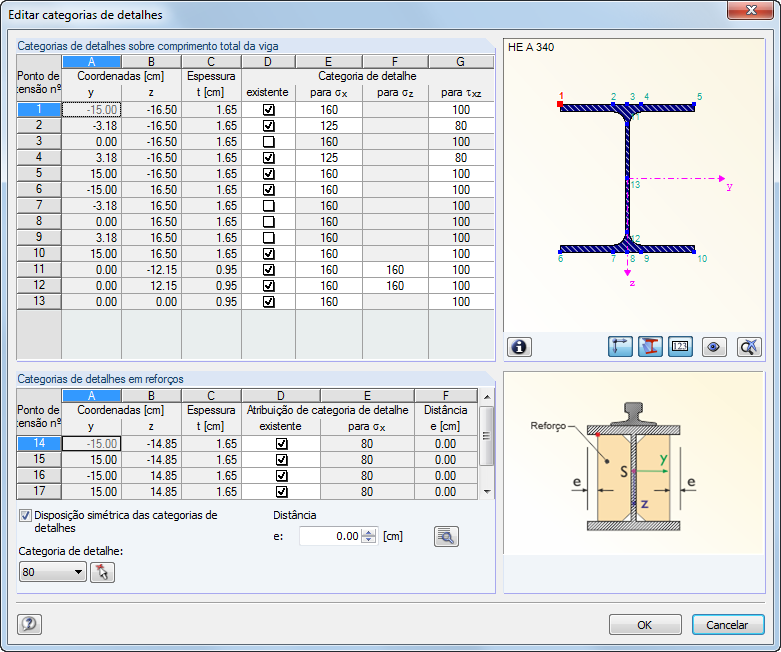Screen dimensions: 781x652
Task: Check 'existente' for stress point 9
Action: coord(268,238)
